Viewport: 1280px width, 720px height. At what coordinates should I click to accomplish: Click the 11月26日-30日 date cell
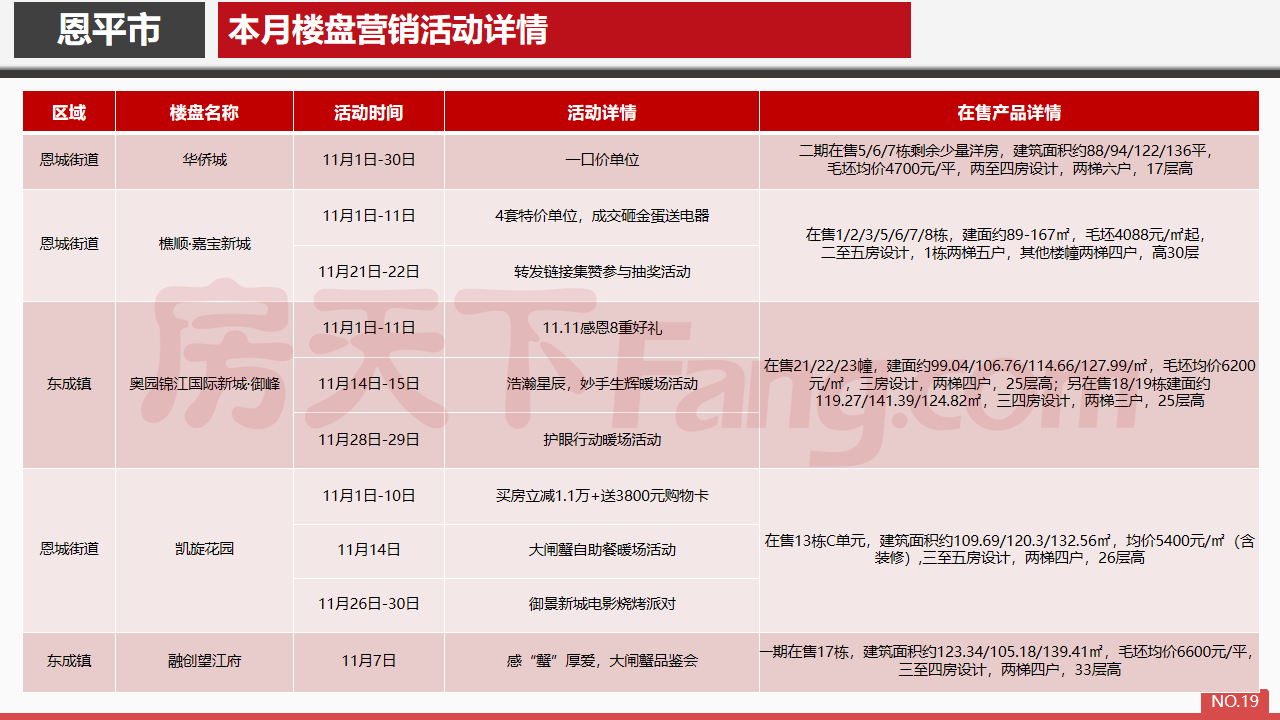[x=368, y=604]
